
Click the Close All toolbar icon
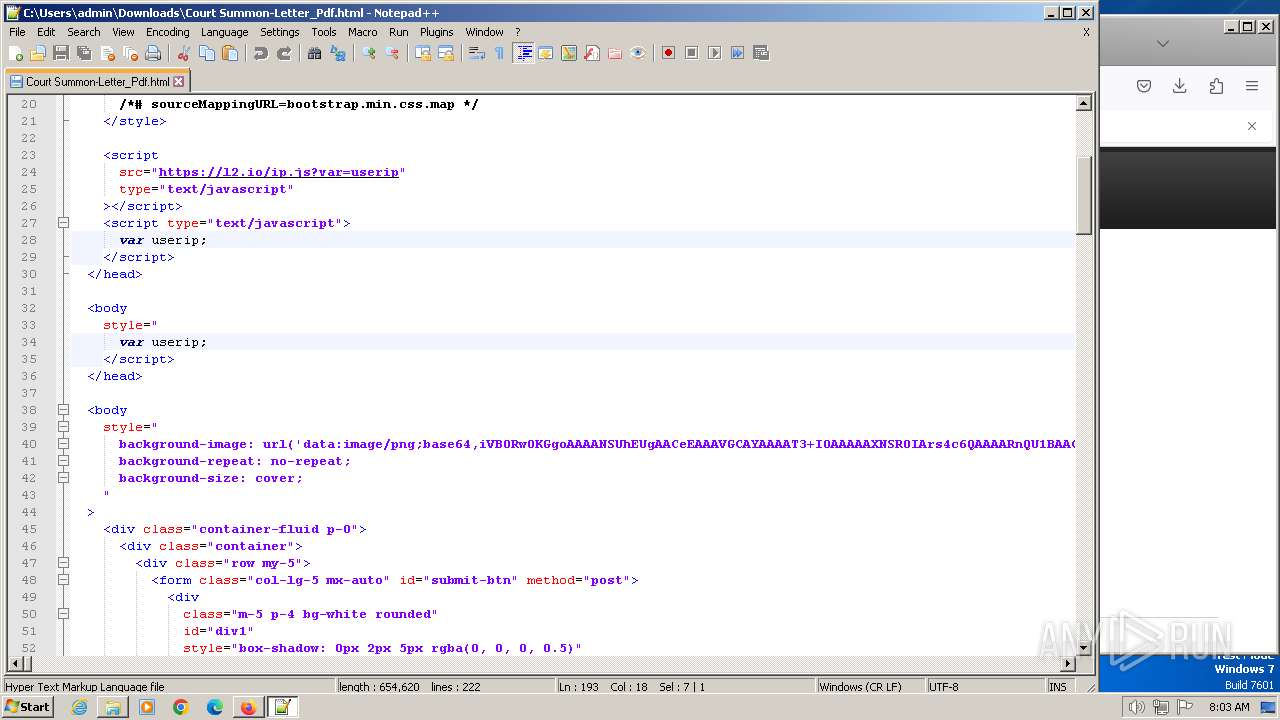point(130,53)
